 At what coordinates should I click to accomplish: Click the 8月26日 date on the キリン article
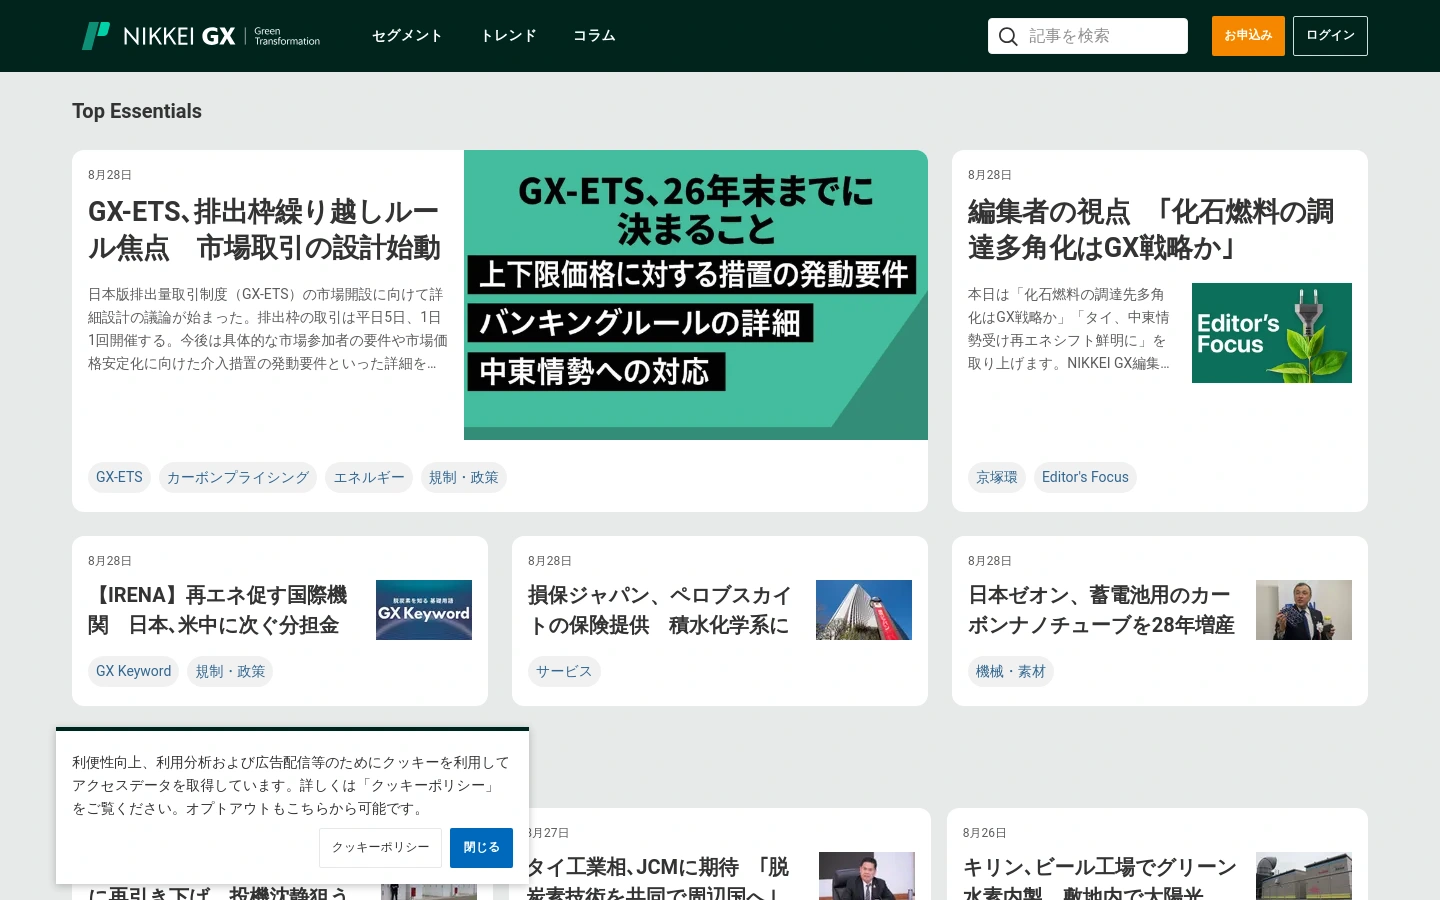pyautogui.click(x=985, y=833)
